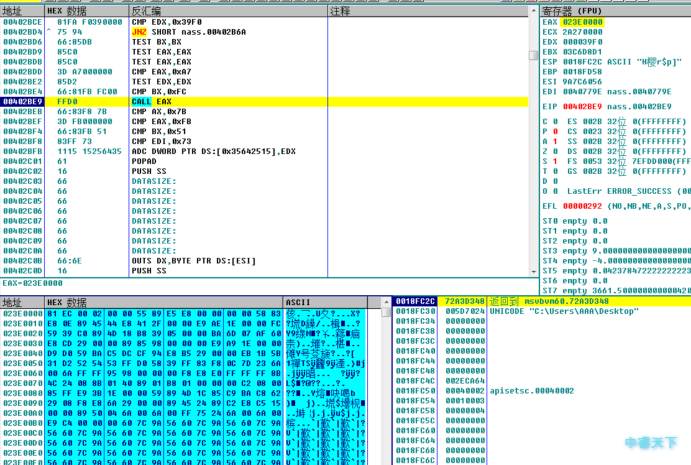Click the hex dump scrollbar up arrow

pos(386,302)
